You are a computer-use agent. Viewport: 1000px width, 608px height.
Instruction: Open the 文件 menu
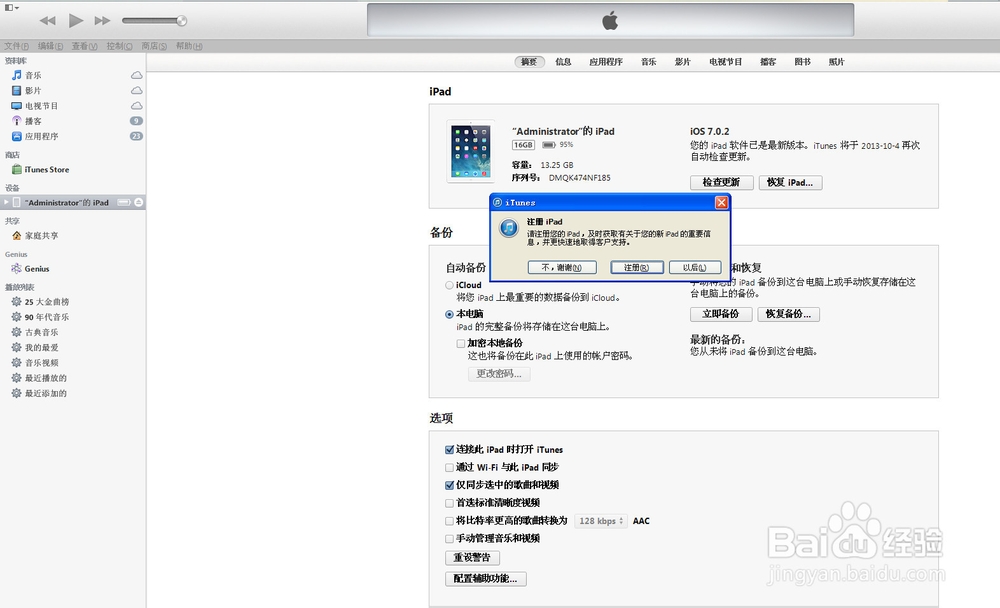click(x=17, y=46)
